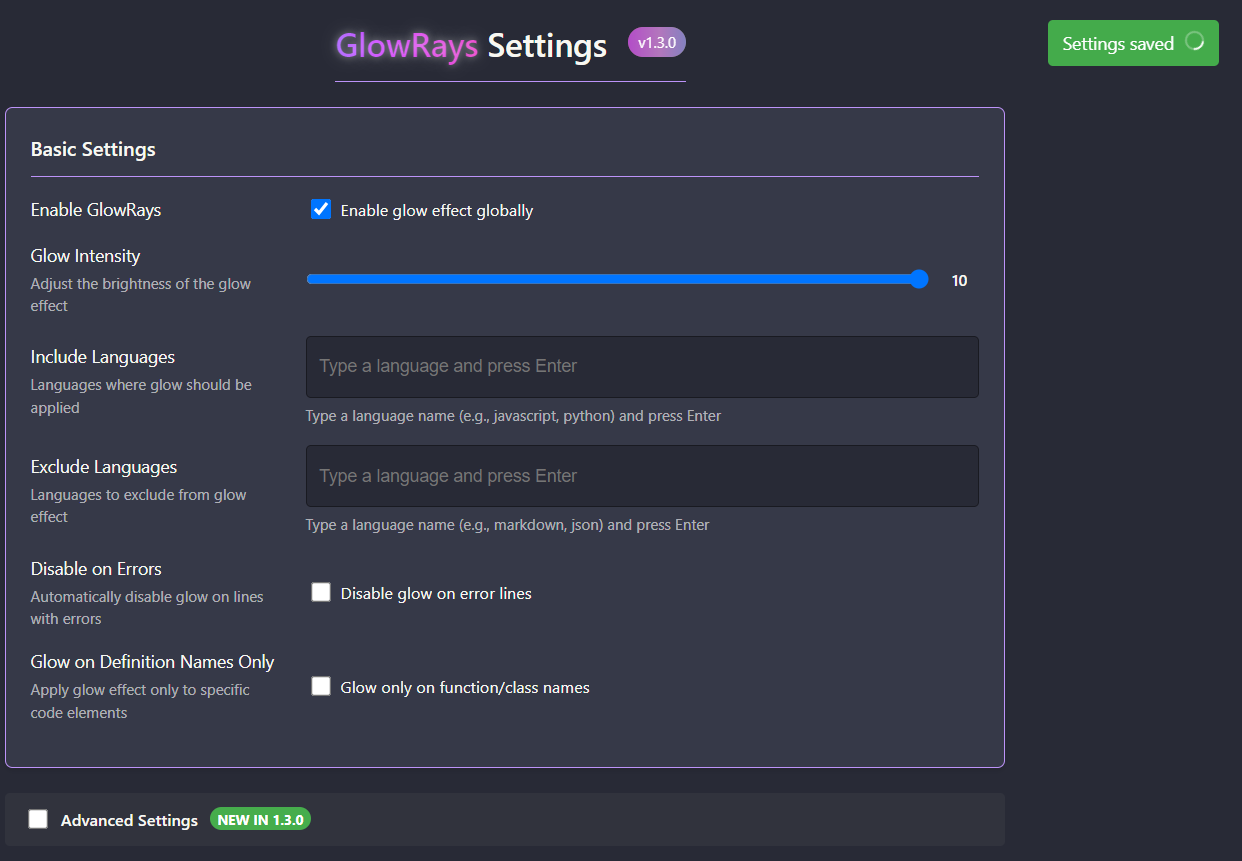1242x861 pixels.
Task: Click 'Languages where glow should be applied' description
Action: point(141,396)
